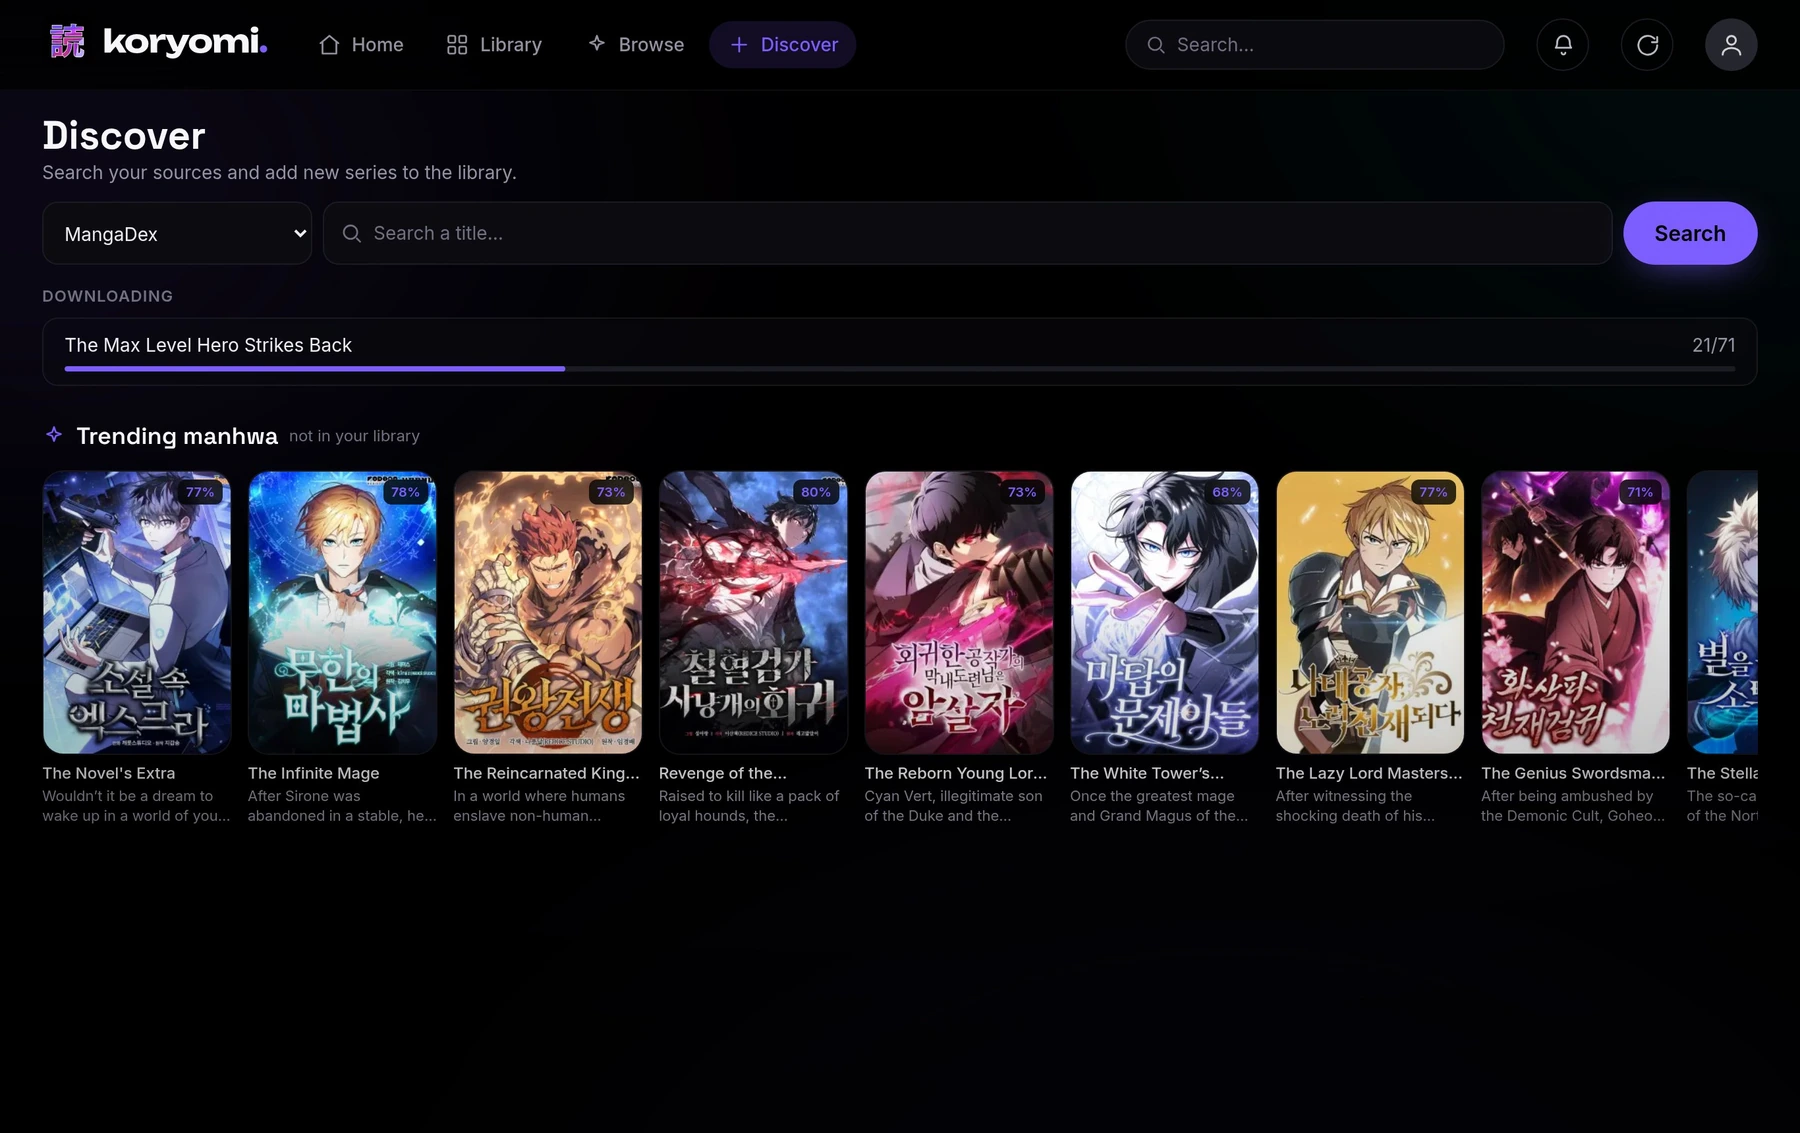Click the 'not in your library' label
Screen dimensions: 1800x1133
[355, 436]
